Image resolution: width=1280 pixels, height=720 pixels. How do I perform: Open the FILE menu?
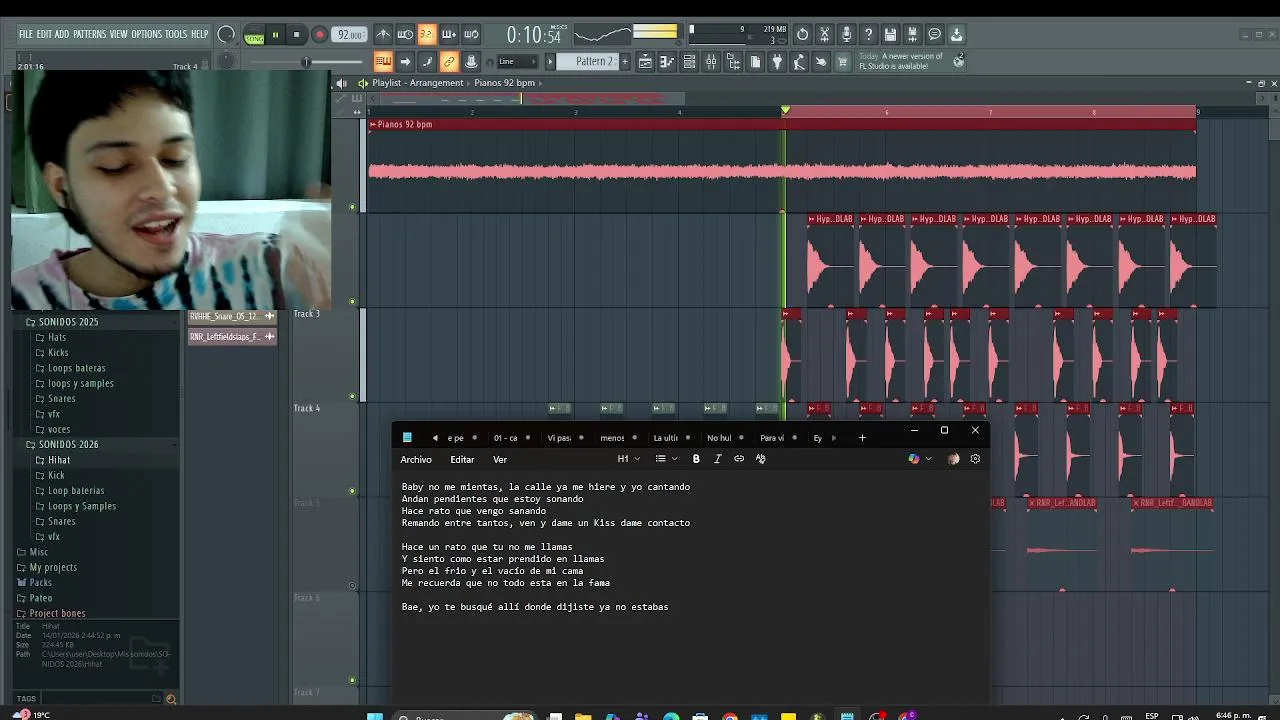(26, 34)
